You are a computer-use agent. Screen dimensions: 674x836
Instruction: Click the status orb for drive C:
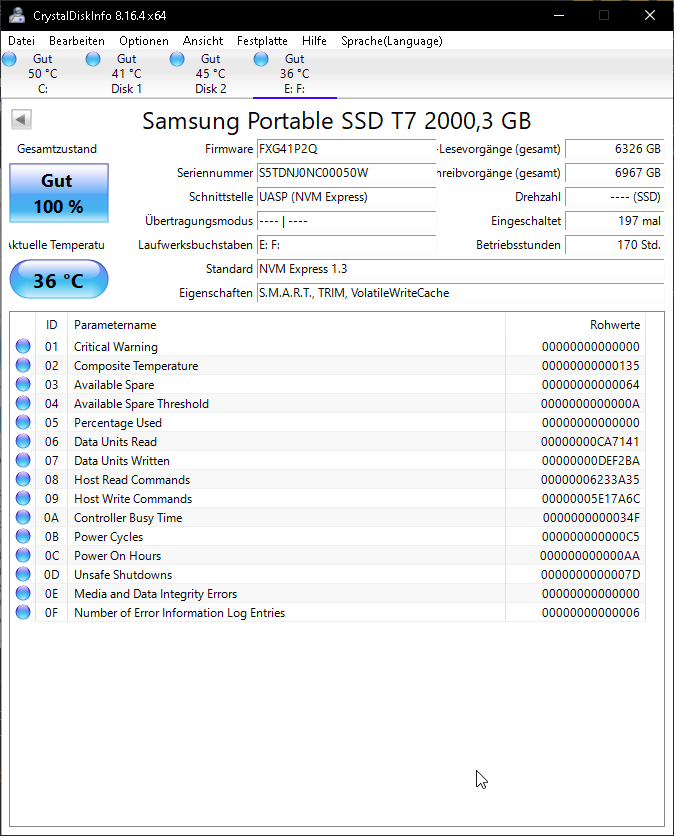[x=10, y=59]
